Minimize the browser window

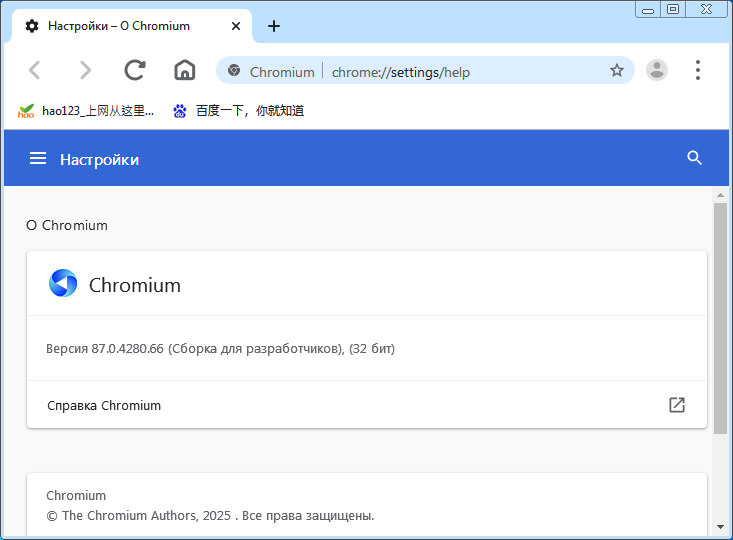648,9
